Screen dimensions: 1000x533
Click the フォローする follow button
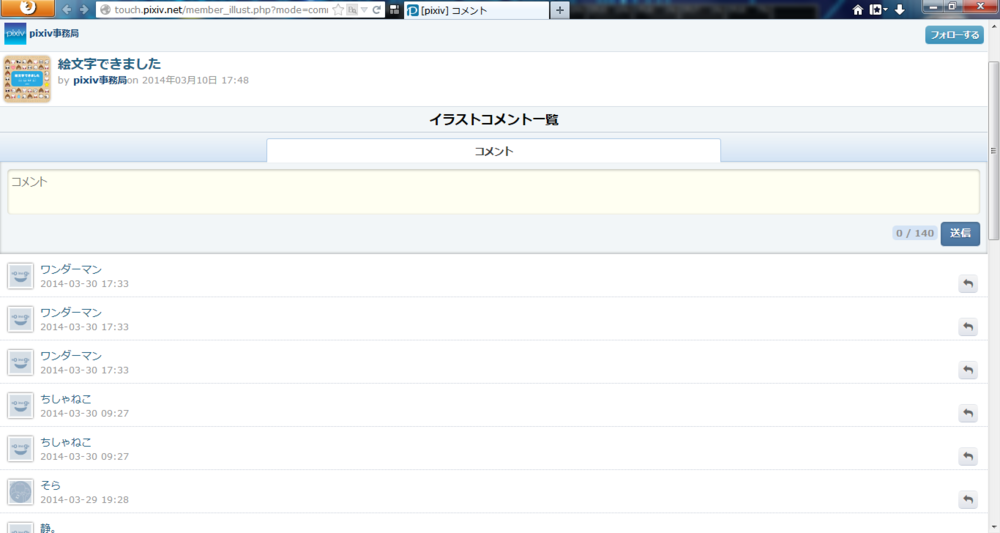coord(954,34)
